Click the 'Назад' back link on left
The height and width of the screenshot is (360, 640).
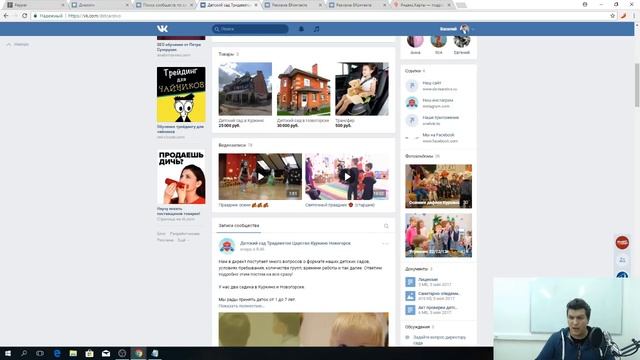pyautogui.click(x=18, y=44)
